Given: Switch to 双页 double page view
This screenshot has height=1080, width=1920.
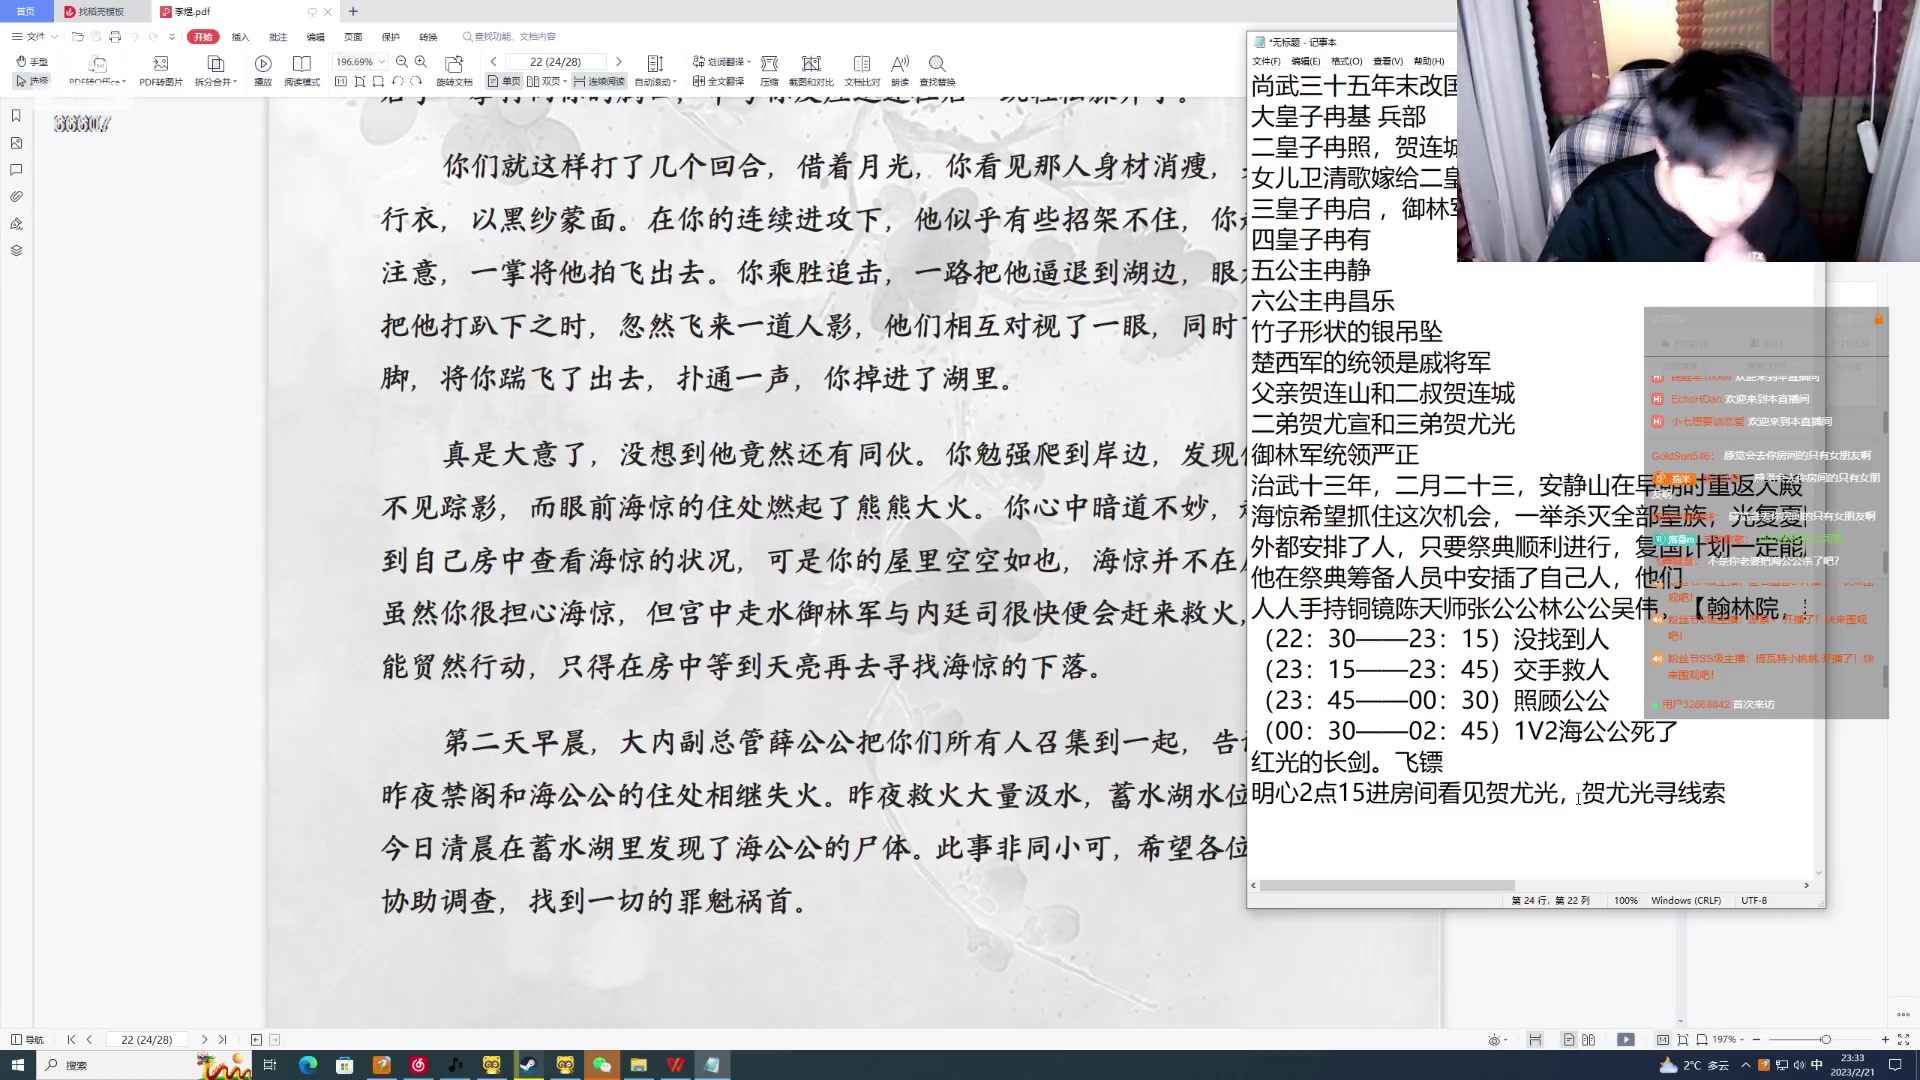Looking at the screenshot, I should tap(546, 82).
